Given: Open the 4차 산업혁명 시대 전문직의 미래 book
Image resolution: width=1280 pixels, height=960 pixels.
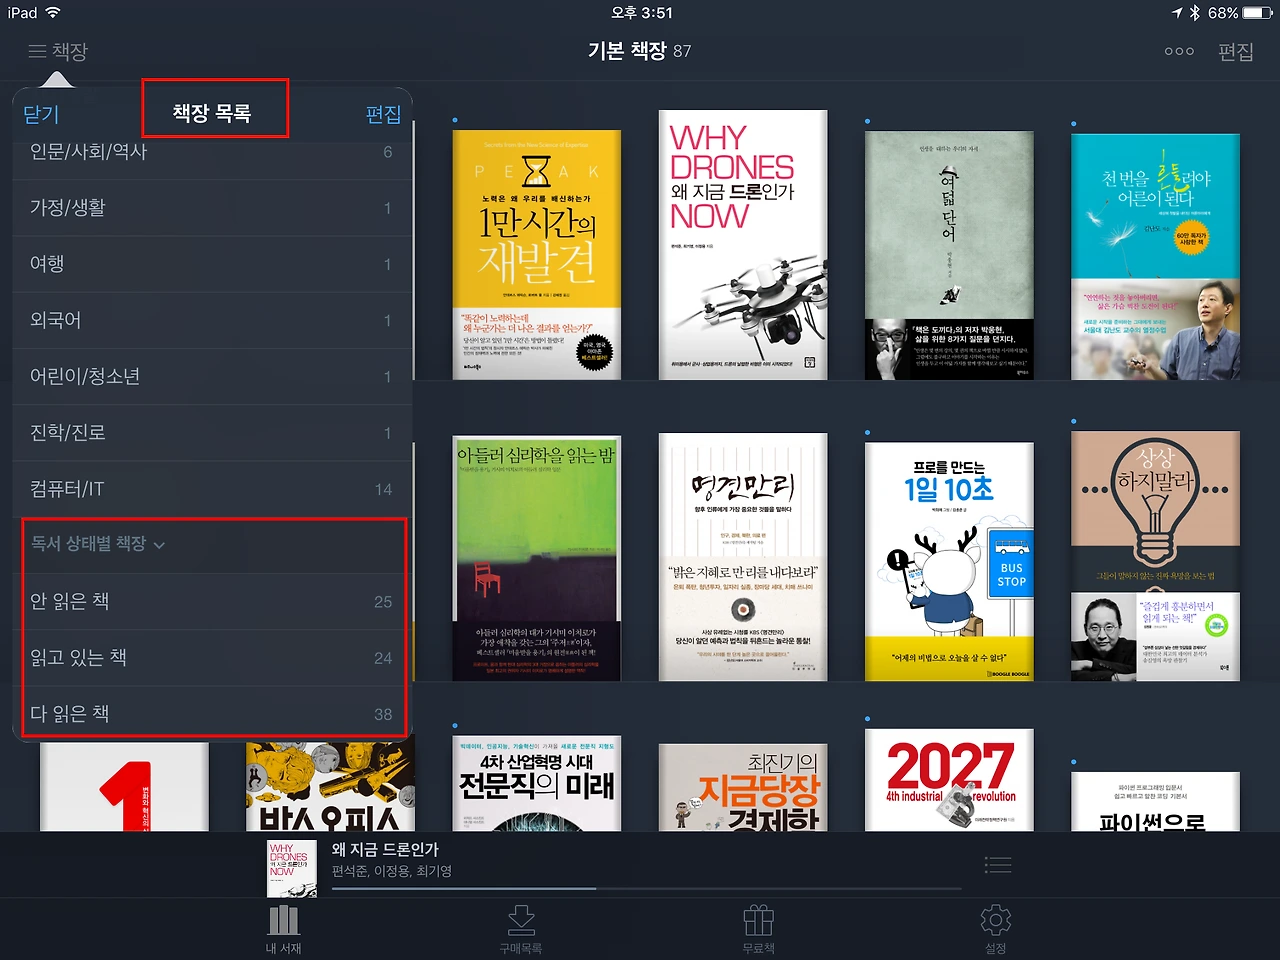Looking at the screenshot, I should [x=537, y=784].
